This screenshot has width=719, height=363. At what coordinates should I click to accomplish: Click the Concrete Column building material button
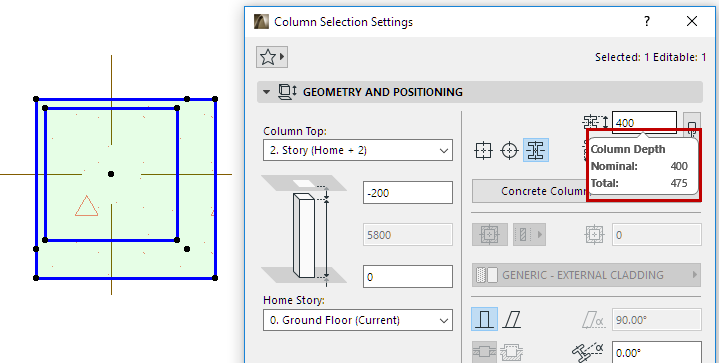(x=530, y=191)
